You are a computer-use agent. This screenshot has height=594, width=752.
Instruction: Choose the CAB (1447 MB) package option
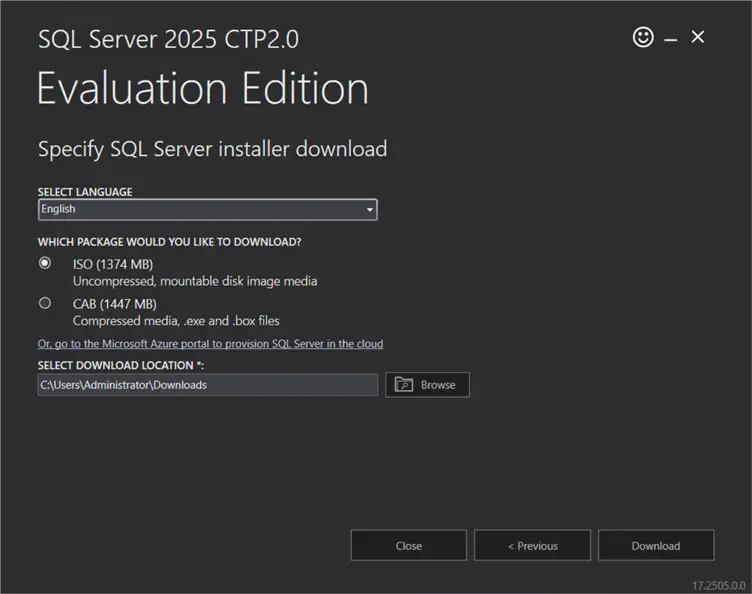45,303
